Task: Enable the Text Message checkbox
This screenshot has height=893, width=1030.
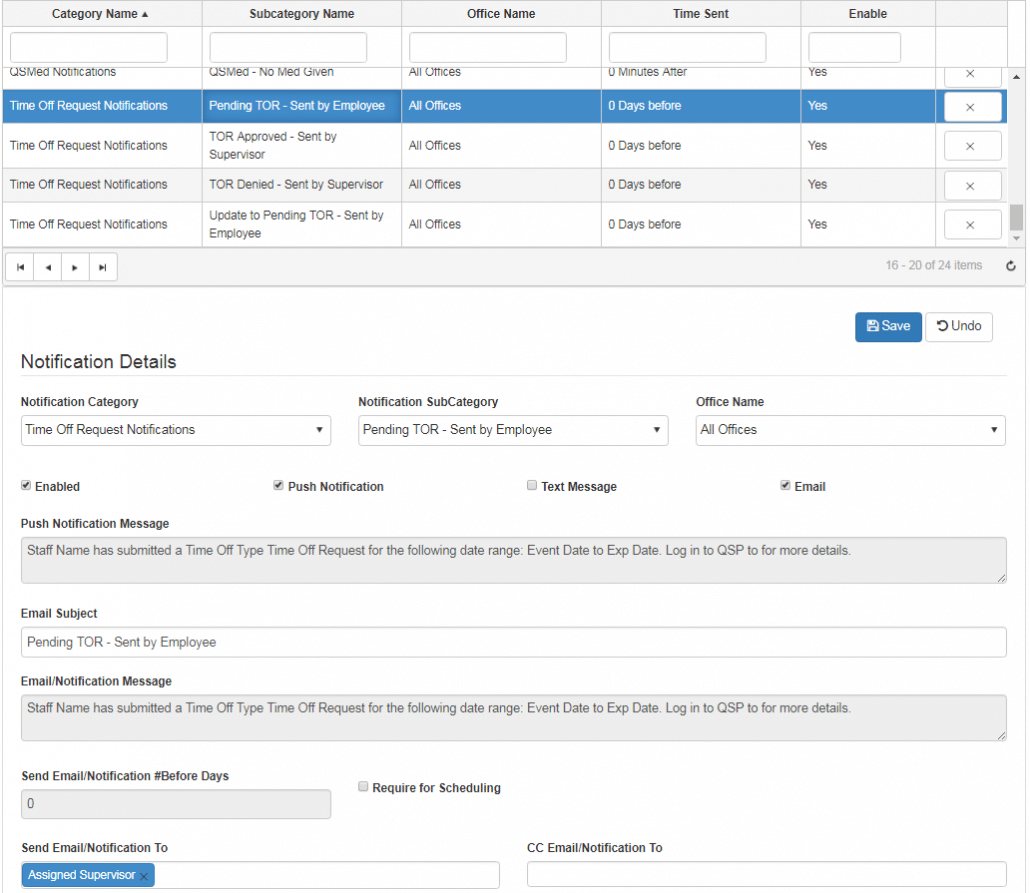Action: tap(533, 486)
